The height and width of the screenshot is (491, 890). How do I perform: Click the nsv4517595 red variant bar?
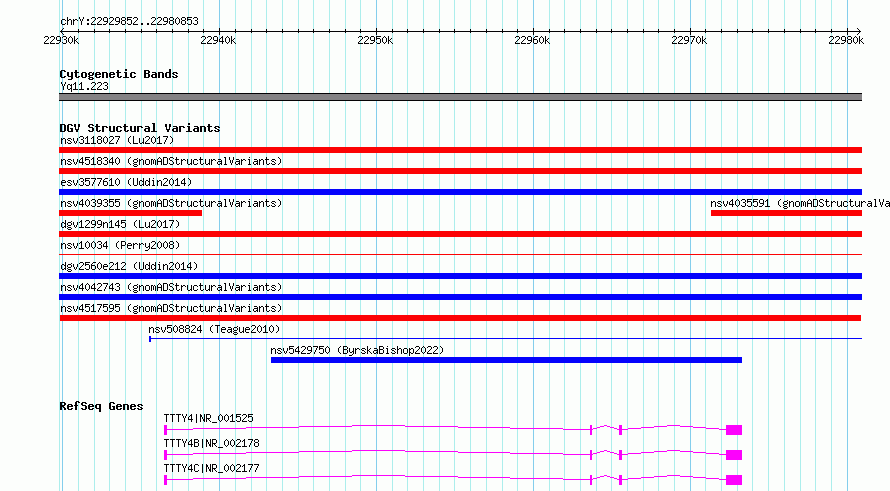(x=460, y=318)
